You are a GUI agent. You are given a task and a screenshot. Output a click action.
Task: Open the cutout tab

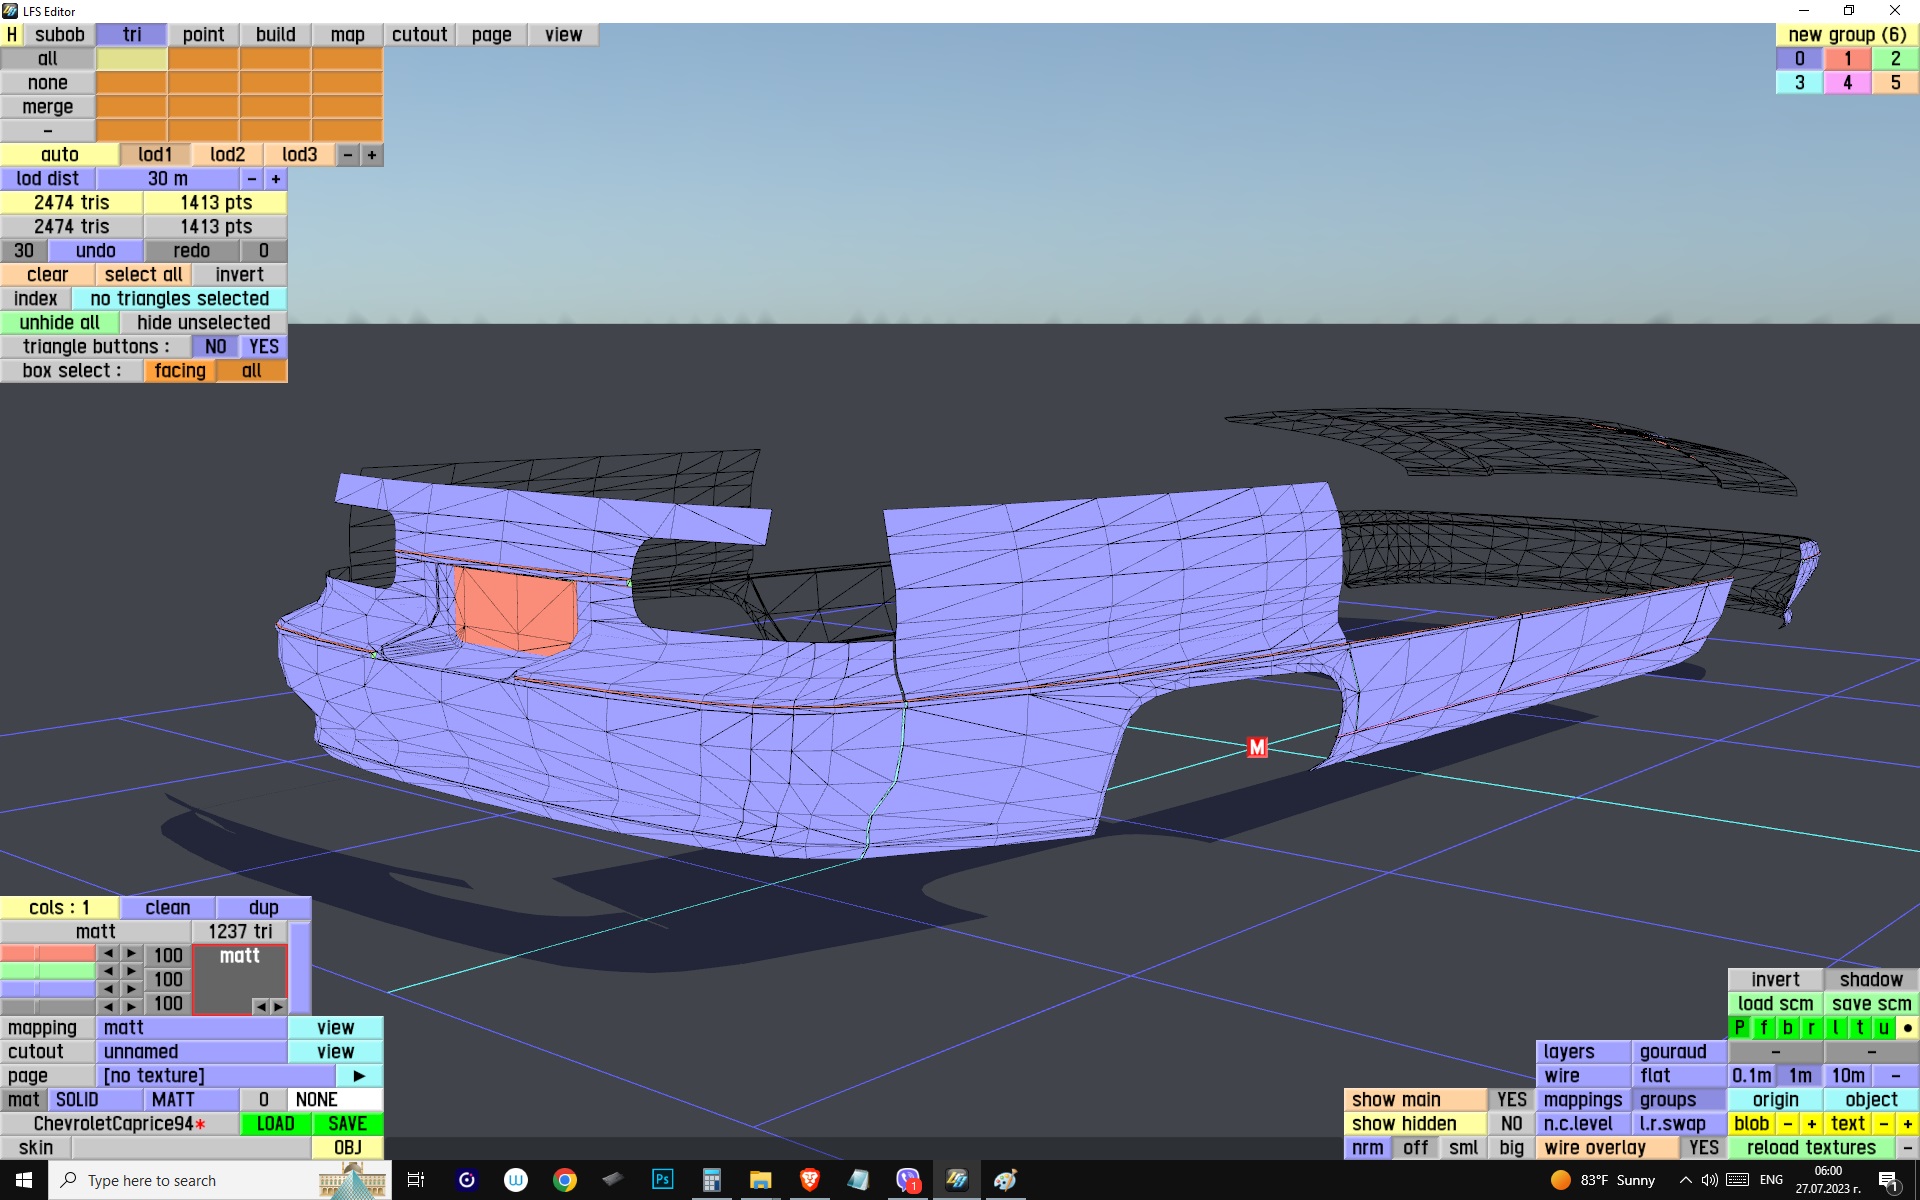(x=419, y=35)
